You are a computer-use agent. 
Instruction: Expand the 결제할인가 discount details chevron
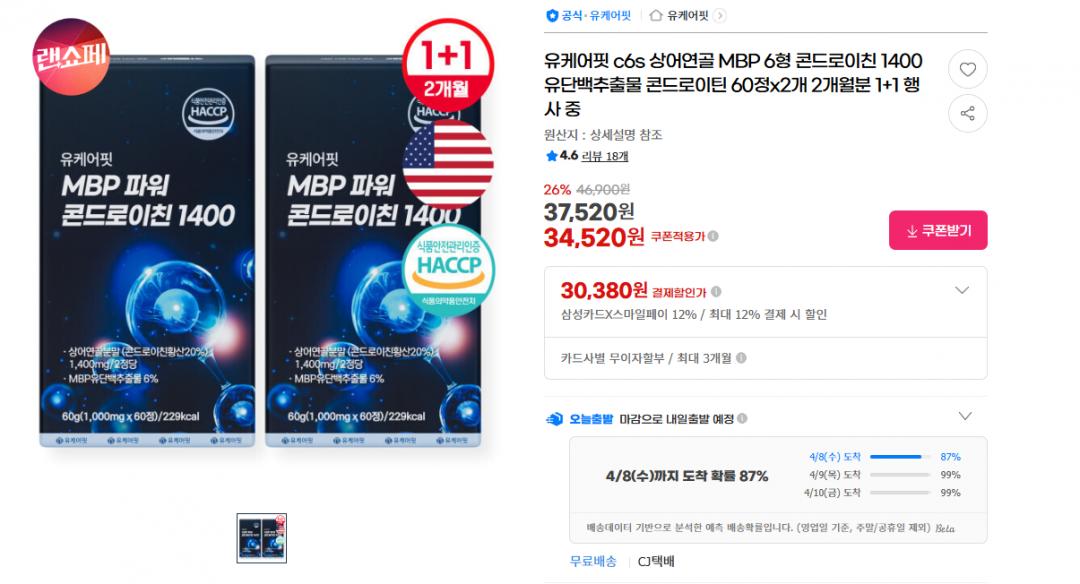point(962,291)
